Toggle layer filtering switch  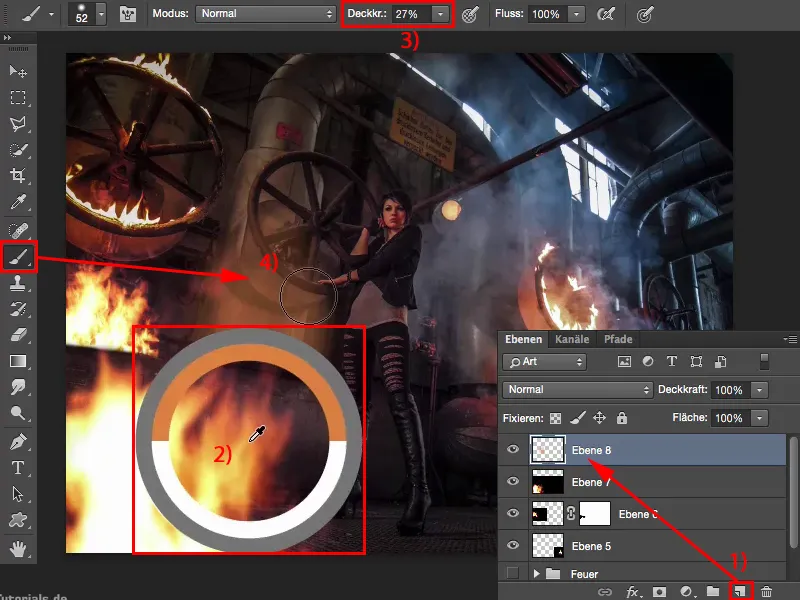[x=764, y=361]
